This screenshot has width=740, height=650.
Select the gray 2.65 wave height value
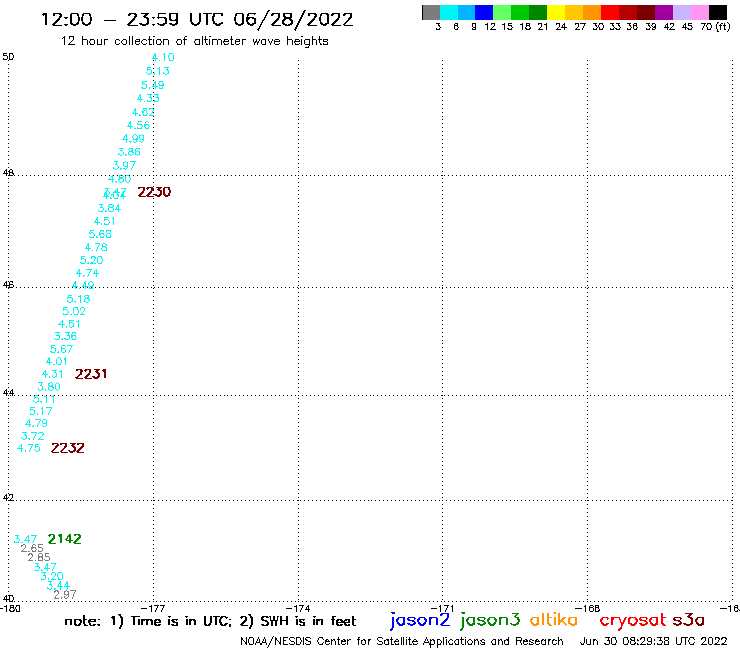pyautogui.click(x=32, y=549)
